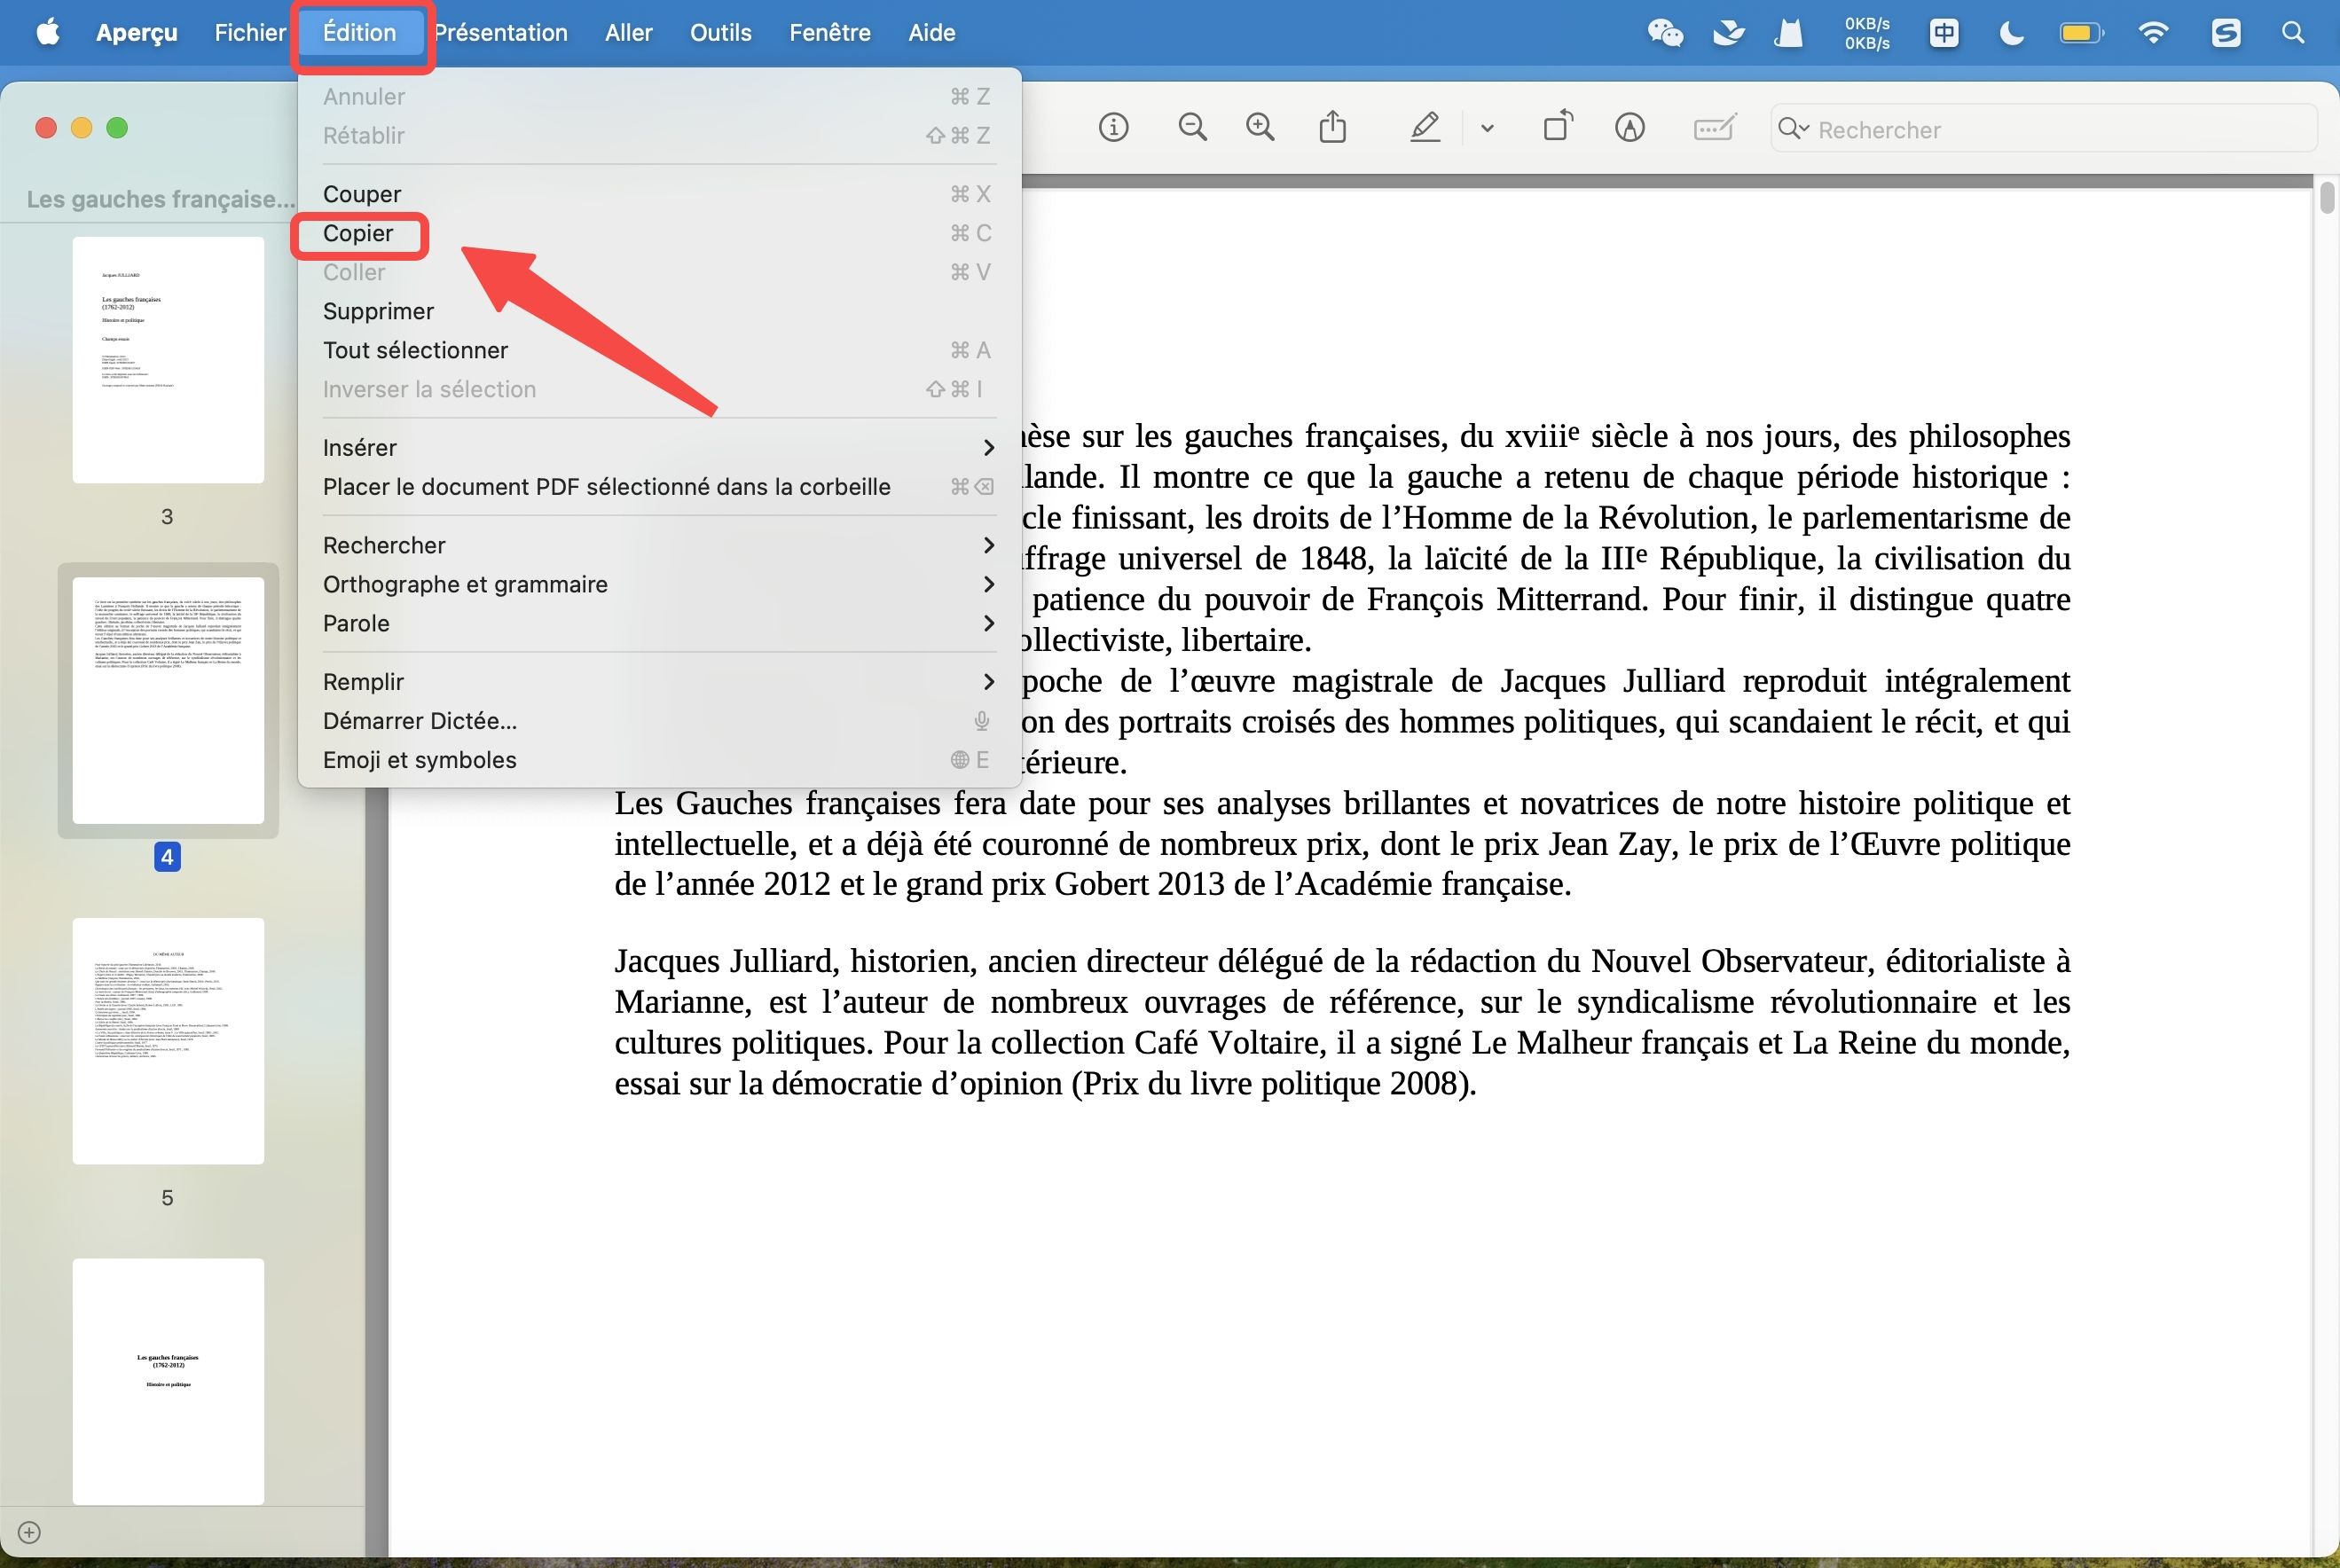Open the Share icon in toolbar
The width and height of the screenshot is (2340, 1568).
[1332, 128]
